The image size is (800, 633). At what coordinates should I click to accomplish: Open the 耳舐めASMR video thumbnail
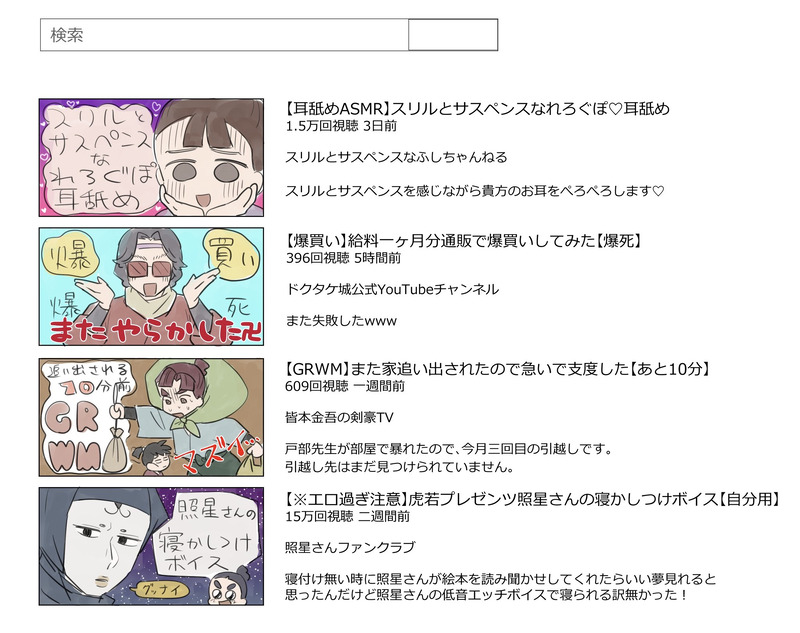152,158
